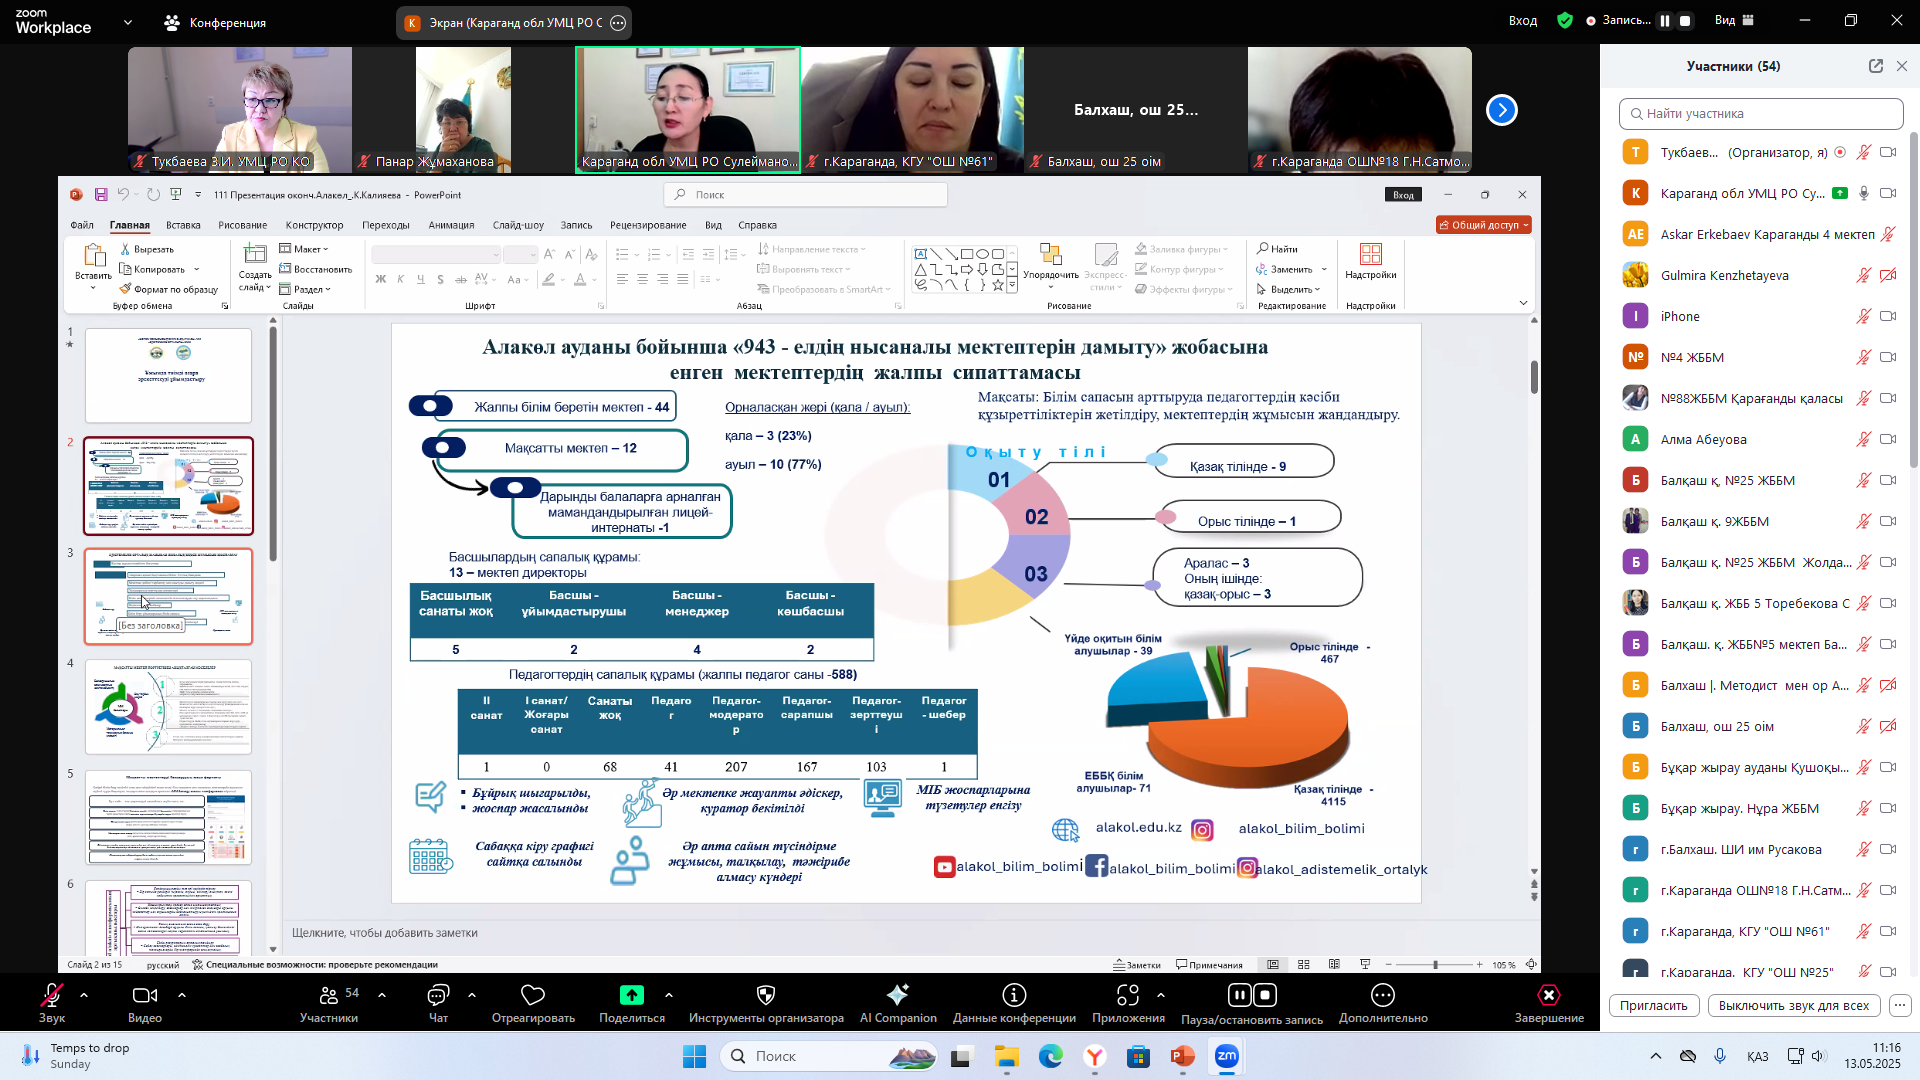Click the Отреагировать heart icon
The image size is (1920, 1080).
coord(533,995)
